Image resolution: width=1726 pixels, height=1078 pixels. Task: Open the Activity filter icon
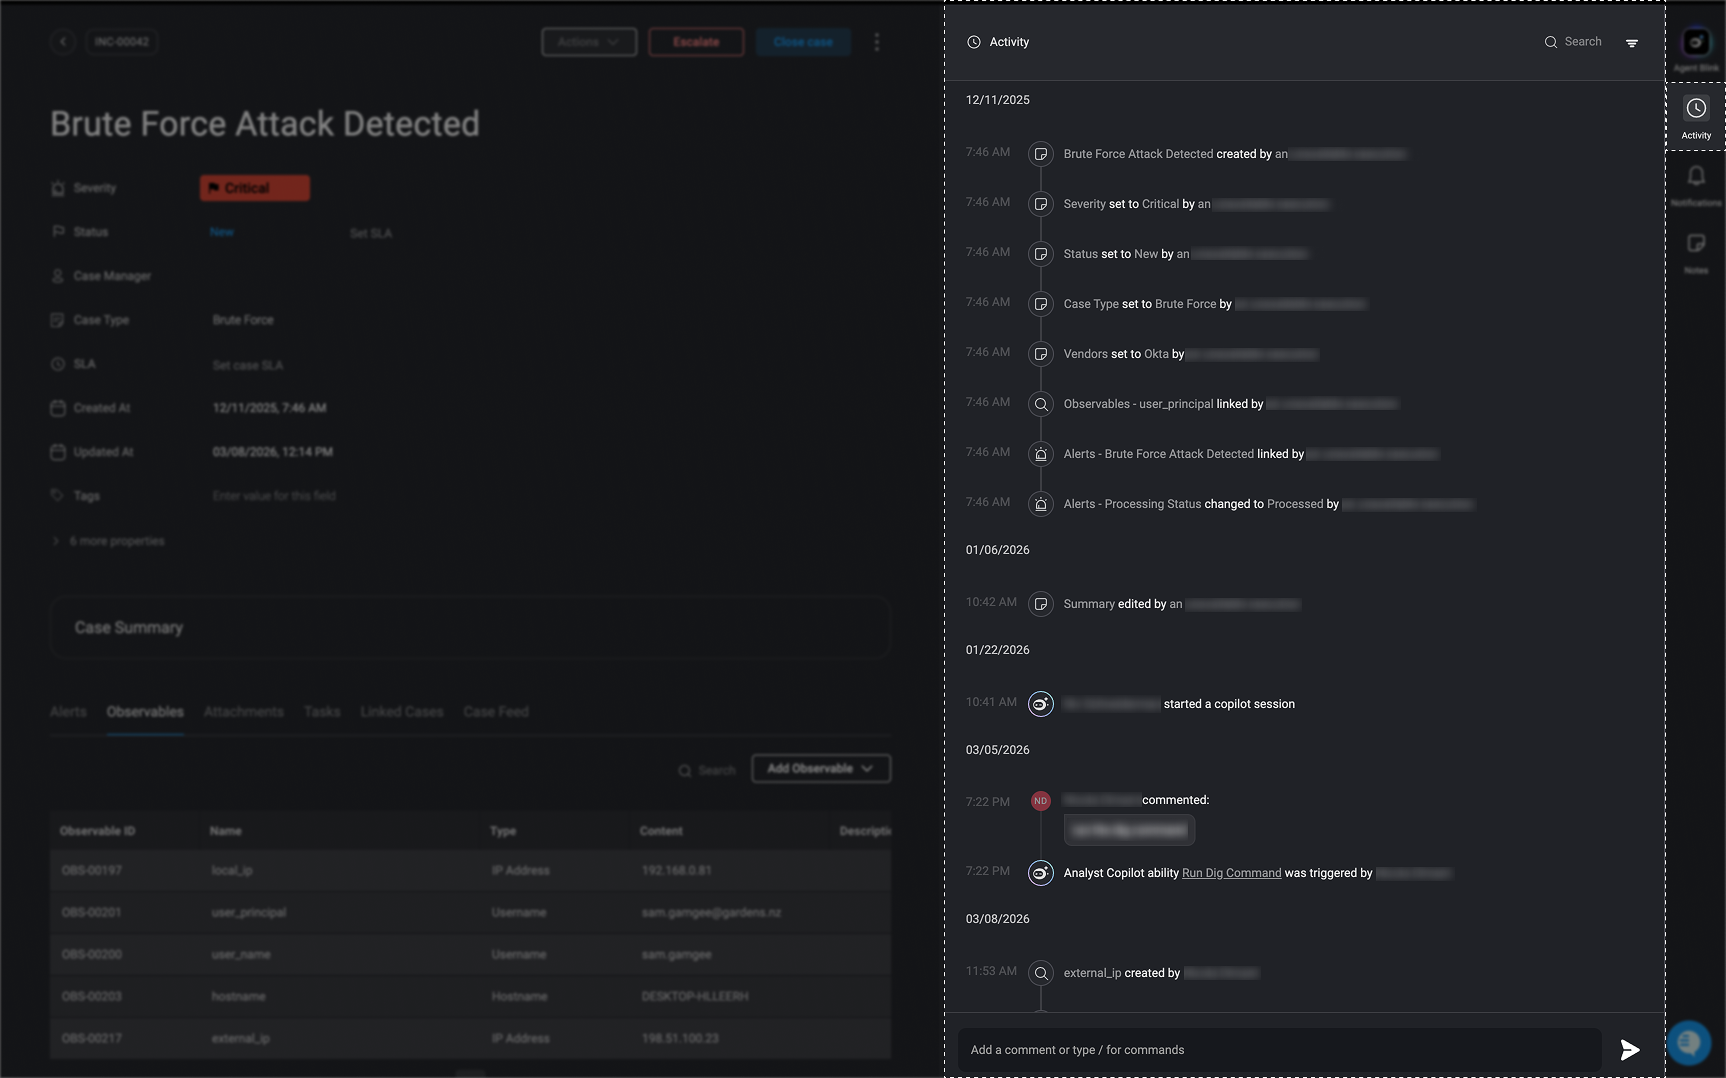(1632, 43)
